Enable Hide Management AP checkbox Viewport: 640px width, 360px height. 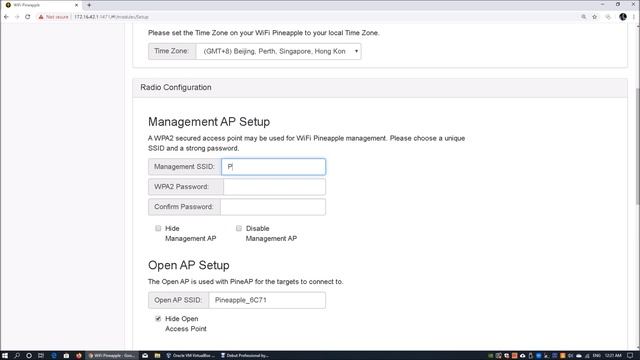click(x=158, y=228)
